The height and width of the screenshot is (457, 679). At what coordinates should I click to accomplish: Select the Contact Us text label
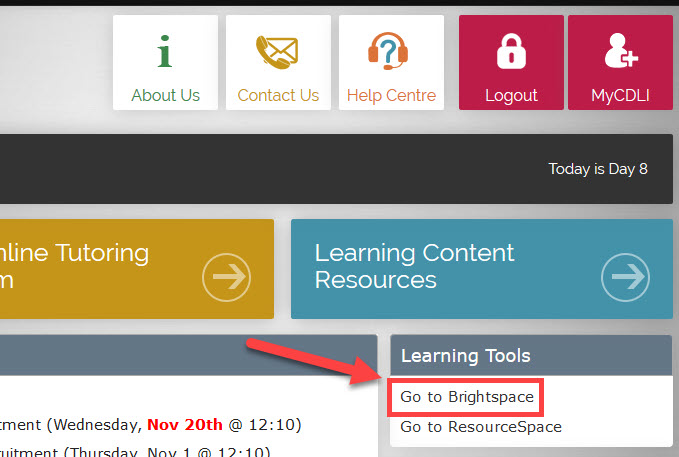click(278, 95)
